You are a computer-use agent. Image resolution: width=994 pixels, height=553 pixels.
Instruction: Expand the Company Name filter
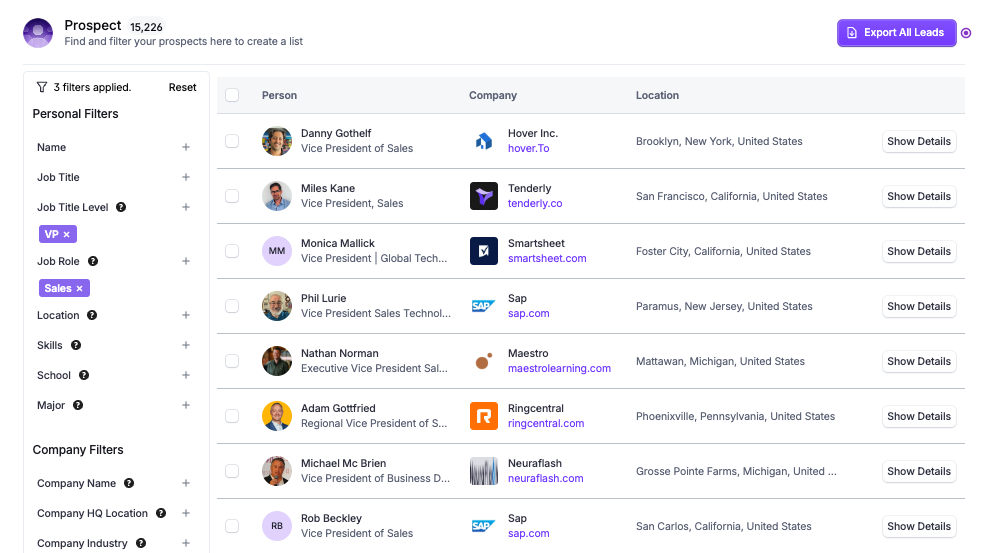185,484
